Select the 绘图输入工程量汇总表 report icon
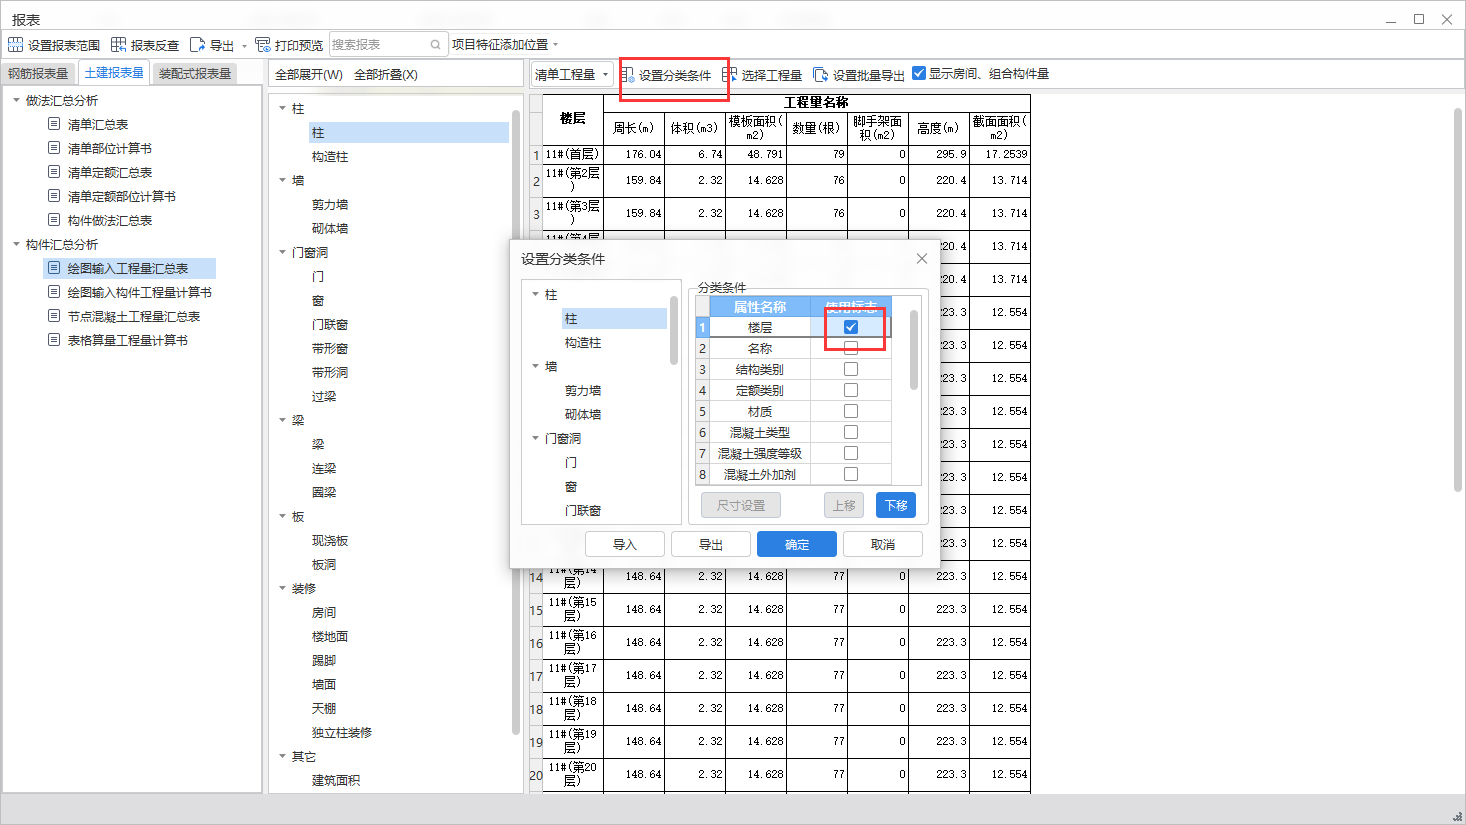This screenshot has width=1466, height=825. (54, 268)
